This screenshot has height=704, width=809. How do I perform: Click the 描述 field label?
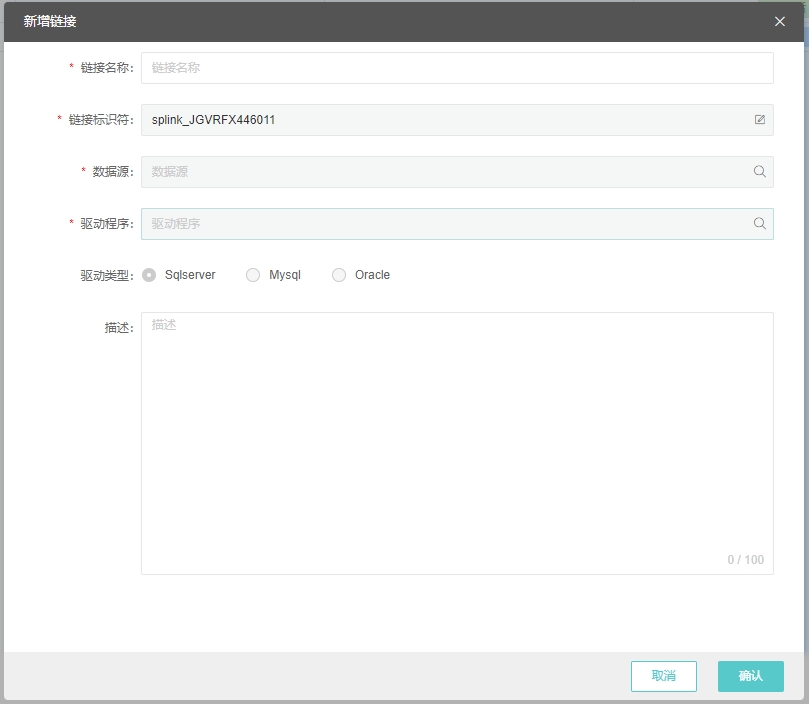(x=119, y=328)
